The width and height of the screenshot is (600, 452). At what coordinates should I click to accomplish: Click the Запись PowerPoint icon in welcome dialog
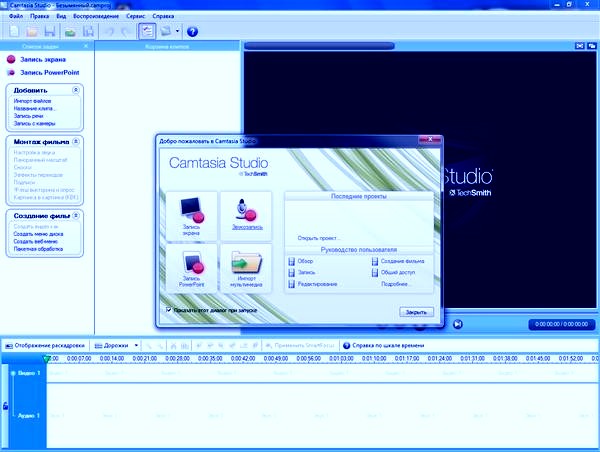coord(190,268)
